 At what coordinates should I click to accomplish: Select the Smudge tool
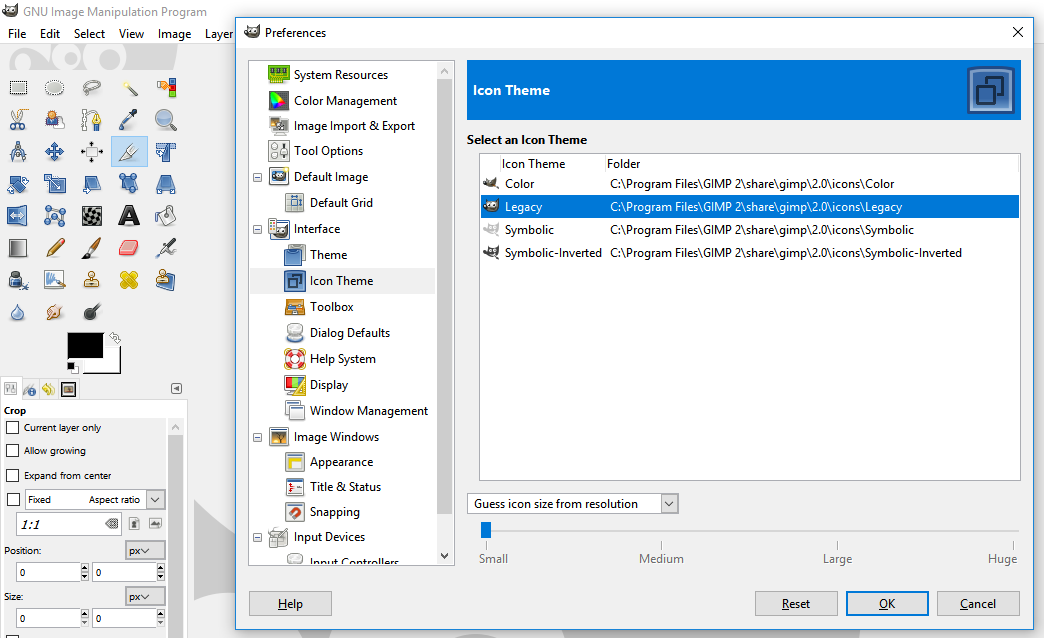[x=55, y=312]
